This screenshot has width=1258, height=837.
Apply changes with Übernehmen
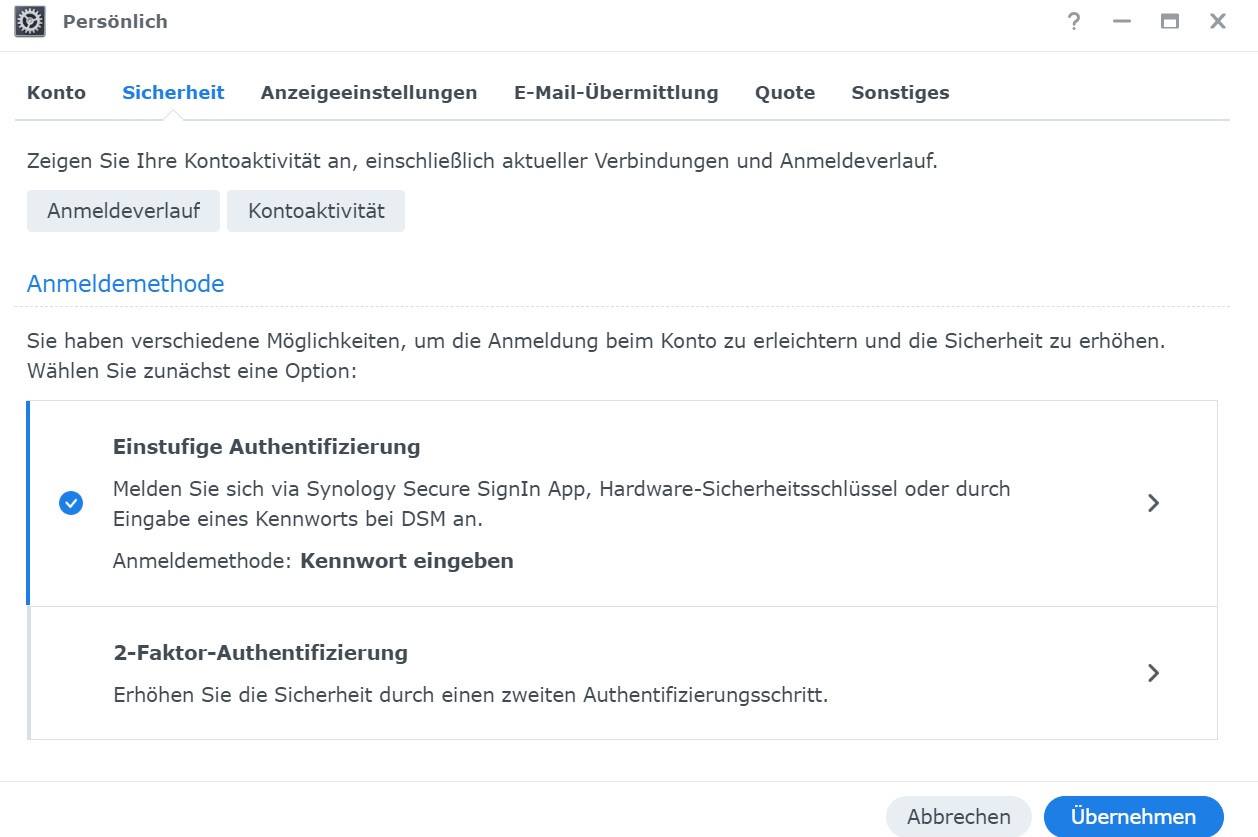click(x=1133, y=817)
